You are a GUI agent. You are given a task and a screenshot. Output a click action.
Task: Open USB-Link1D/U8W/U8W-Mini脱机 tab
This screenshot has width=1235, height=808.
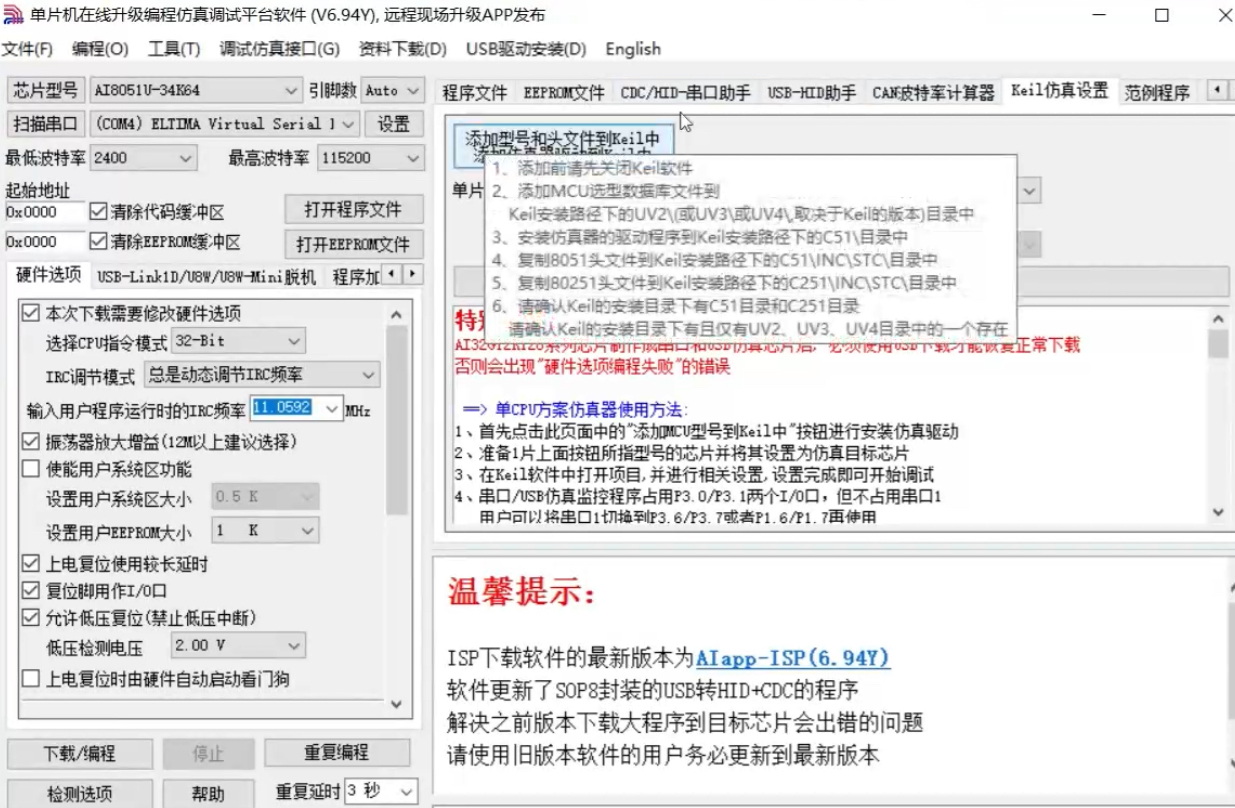pyautogui.click(x=206, y=276)
